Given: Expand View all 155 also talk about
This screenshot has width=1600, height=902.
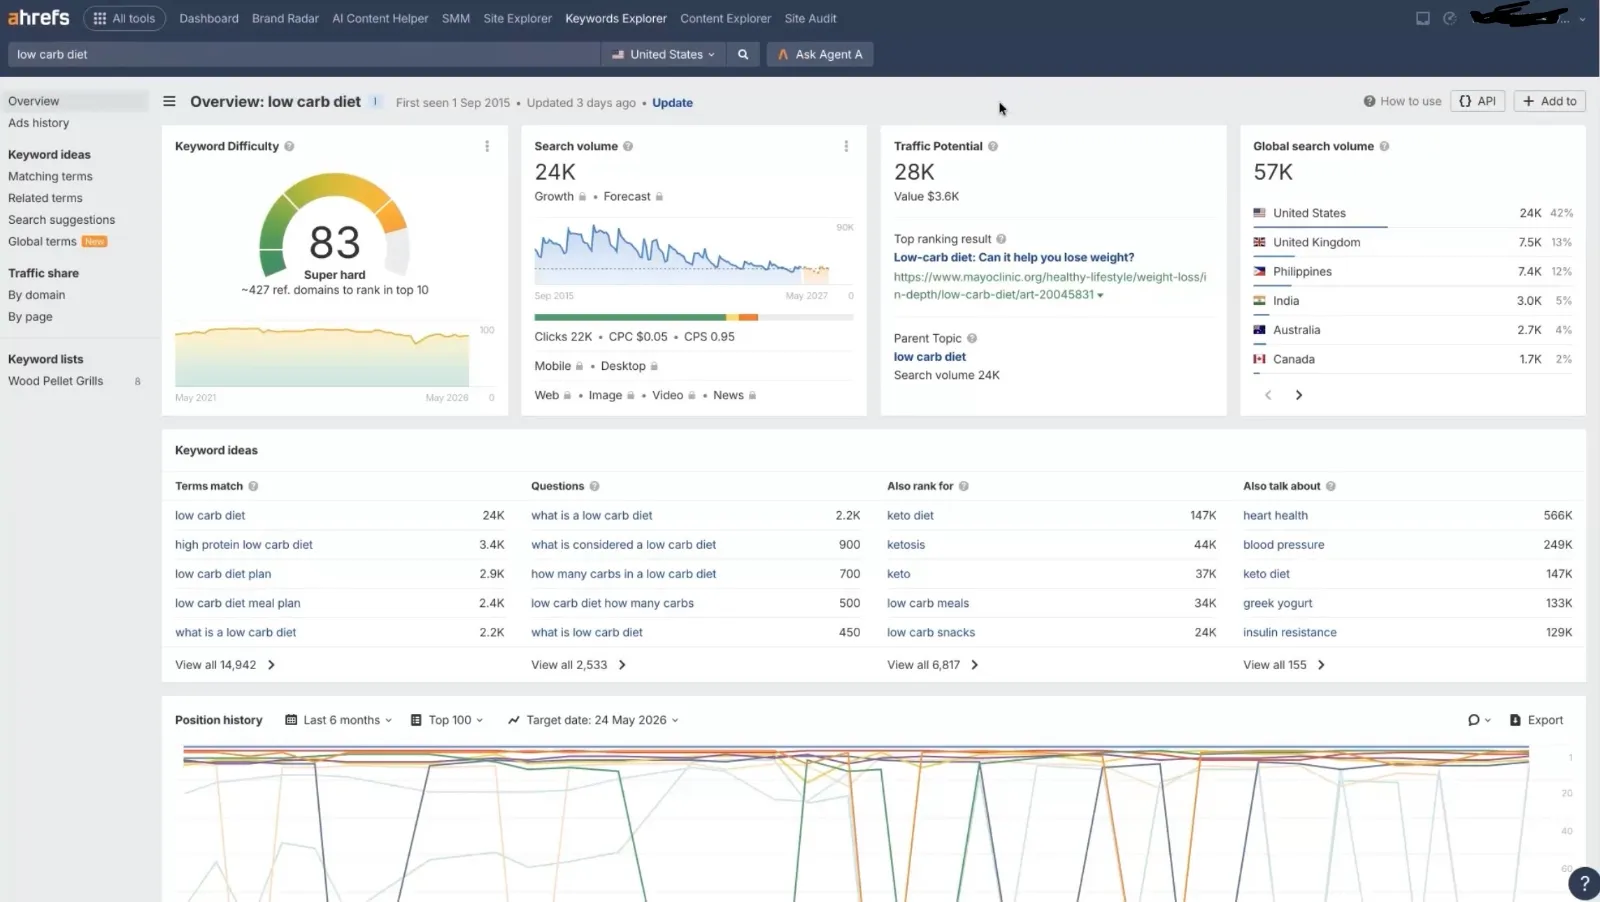Looking at the screenshot, I should click(1284, 665).
